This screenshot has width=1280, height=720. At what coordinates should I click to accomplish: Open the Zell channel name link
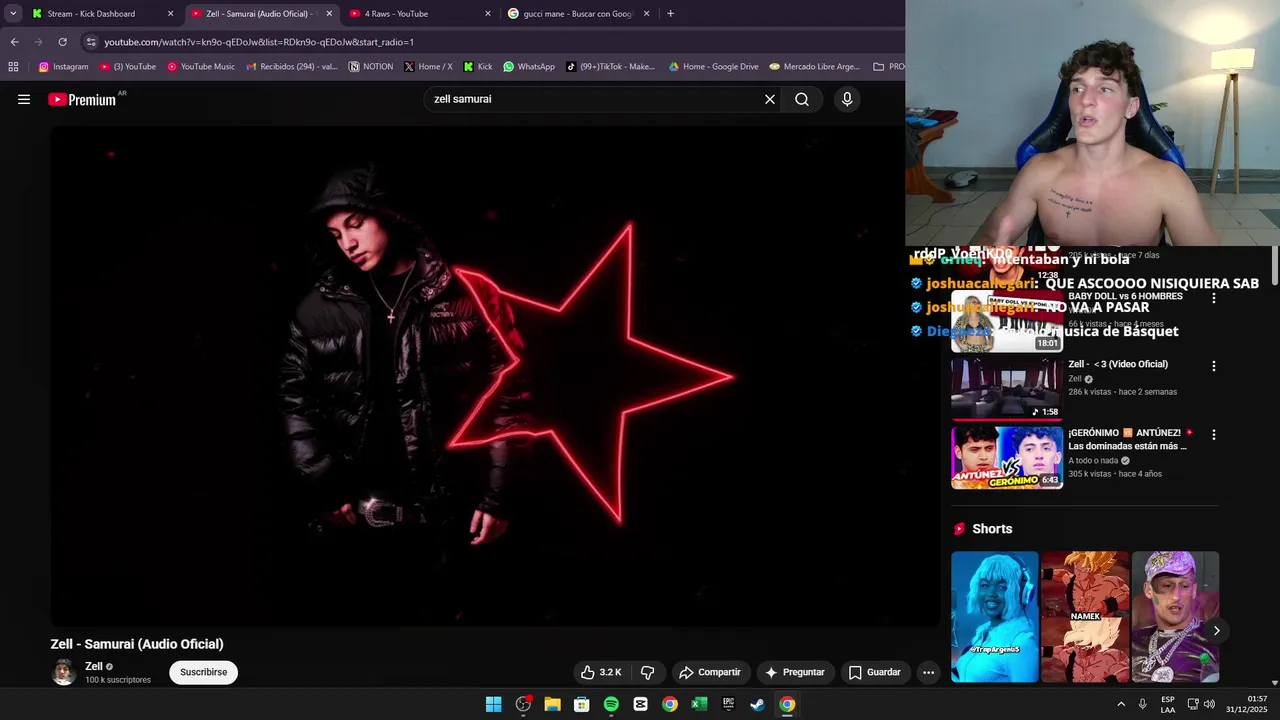click(x=94, y=666)
